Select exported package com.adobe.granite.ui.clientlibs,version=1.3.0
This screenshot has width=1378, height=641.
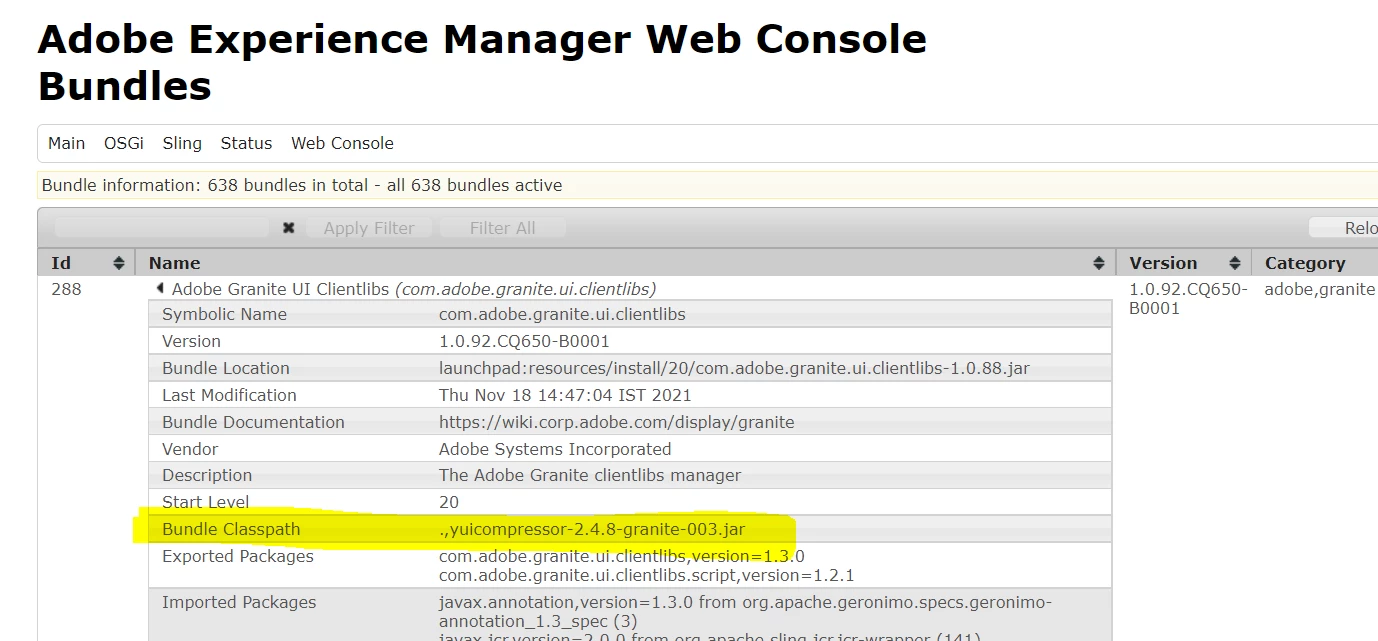click(x=622, y=556)
